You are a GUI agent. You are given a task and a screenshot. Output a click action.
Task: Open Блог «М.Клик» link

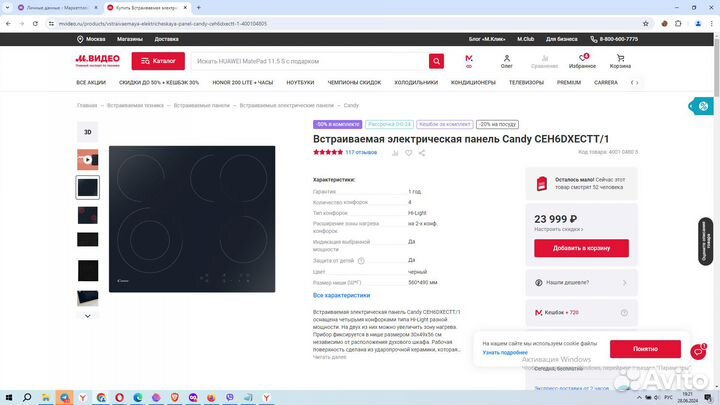tap(487, 39)
